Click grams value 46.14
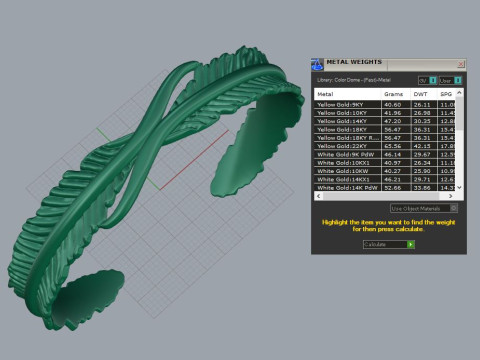Image resolution: width=480 pixels, height=360 pixels. pyautogui.click(x=392, y=155)
